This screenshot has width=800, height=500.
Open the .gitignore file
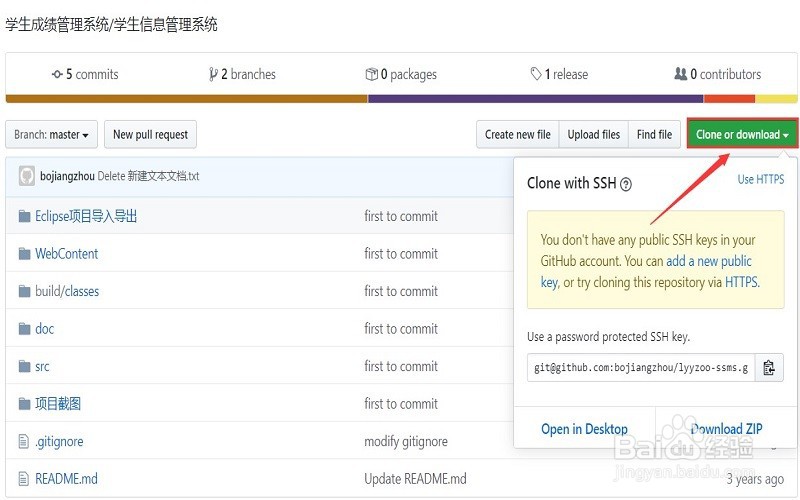[59, 441]
